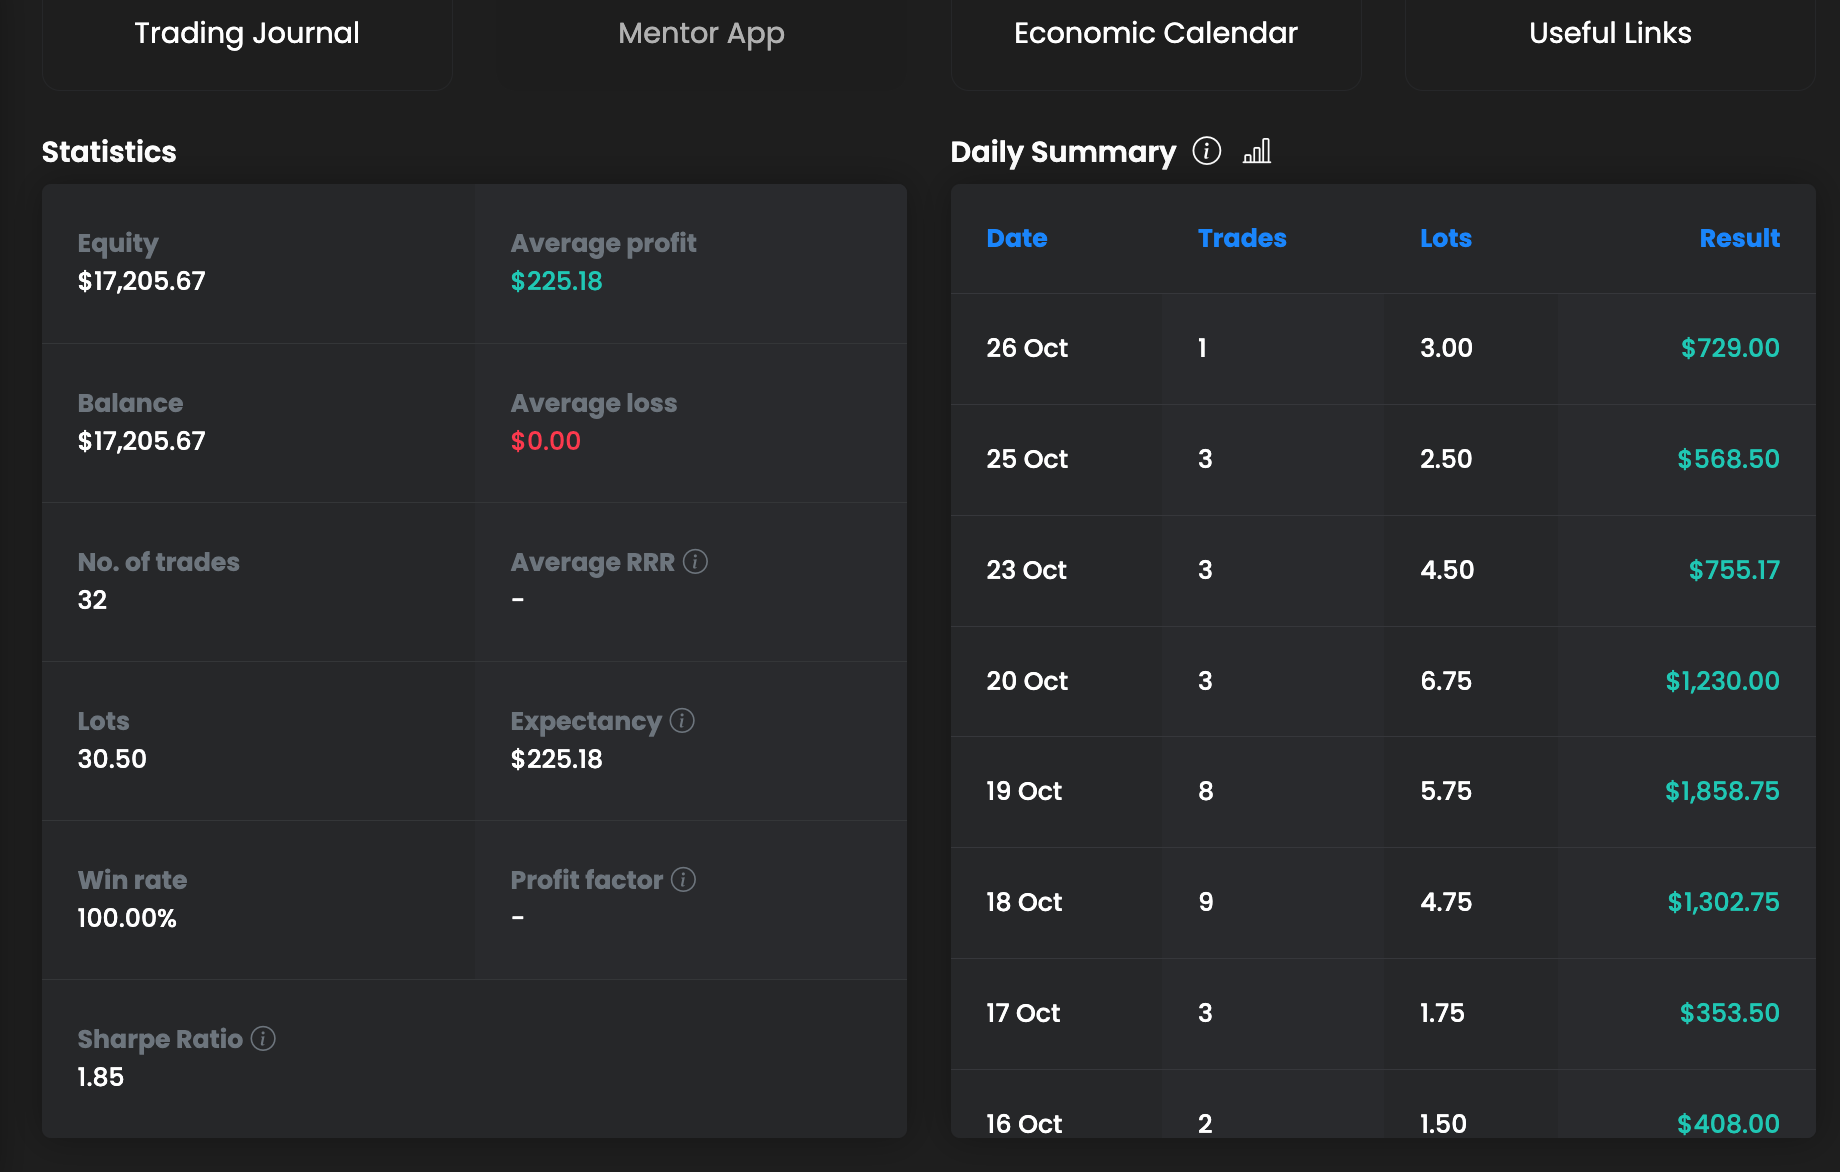Select the 25 Oct summary row
Screen dimensions: 1840x1172
click(1027, 459)
